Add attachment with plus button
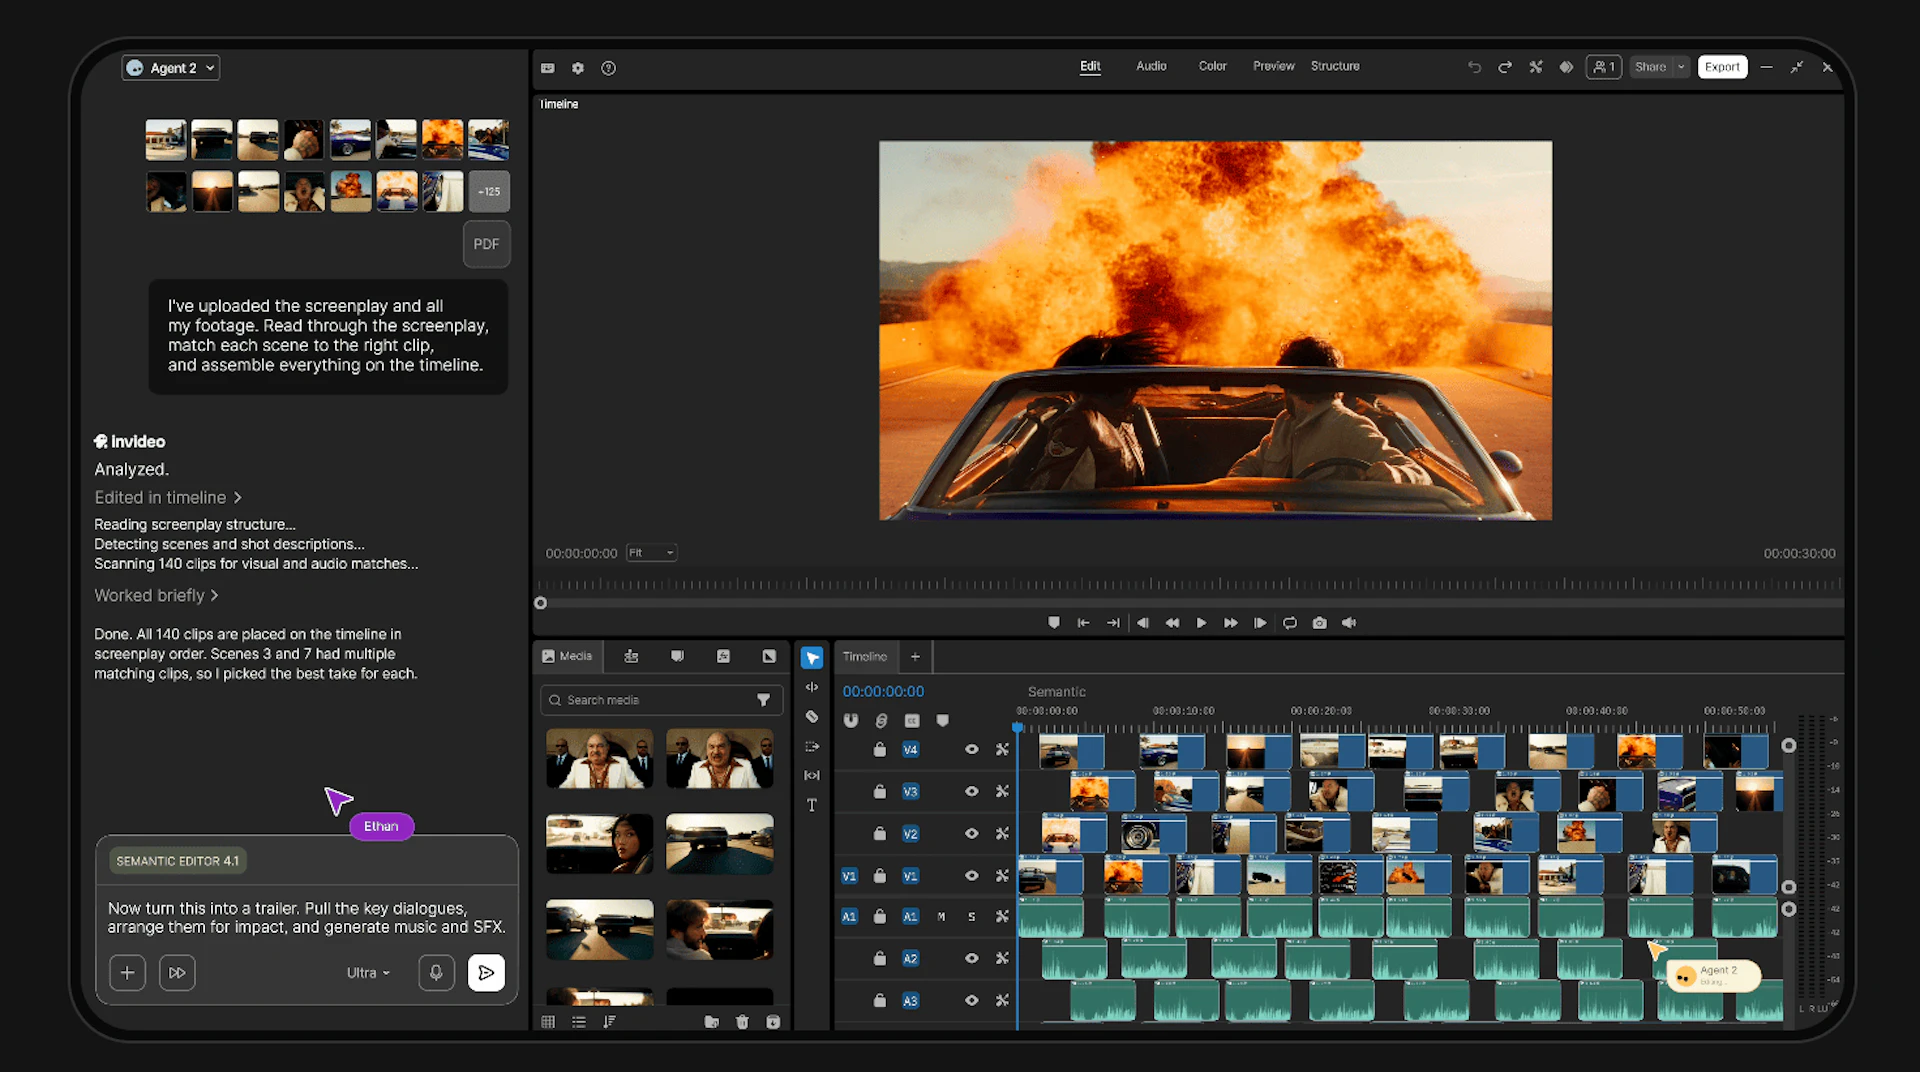The width and height of the screenshot is (1920, 1072). [127, 972]
